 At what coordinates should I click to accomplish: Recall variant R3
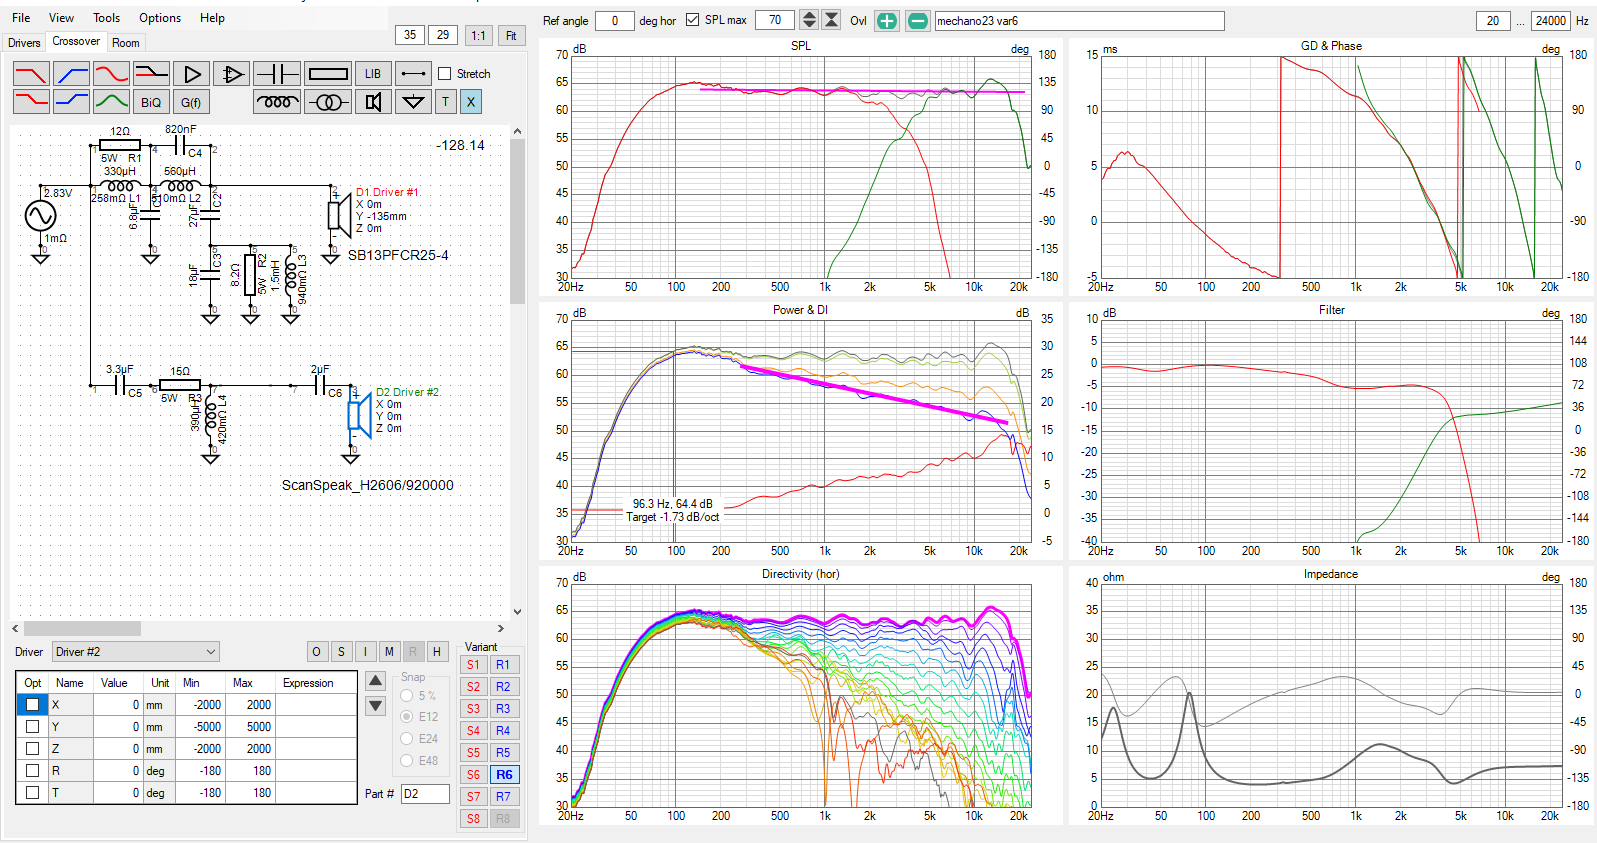(x=503, y=709)
